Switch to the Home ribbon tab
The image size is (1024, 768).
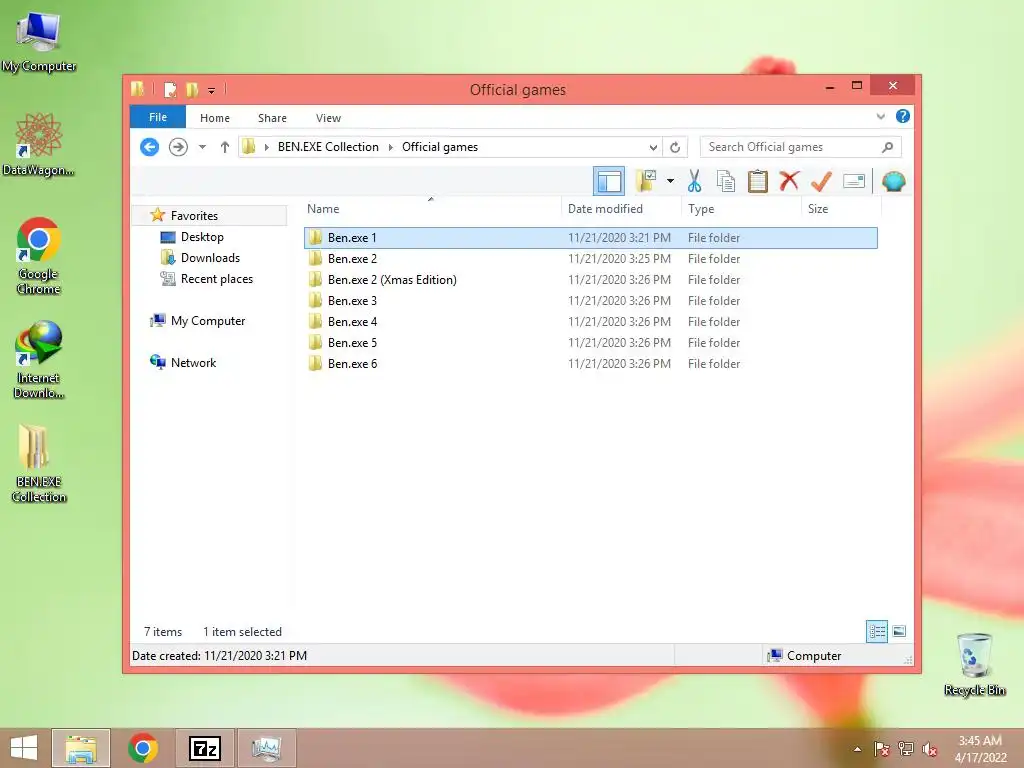tap(215, 118)
